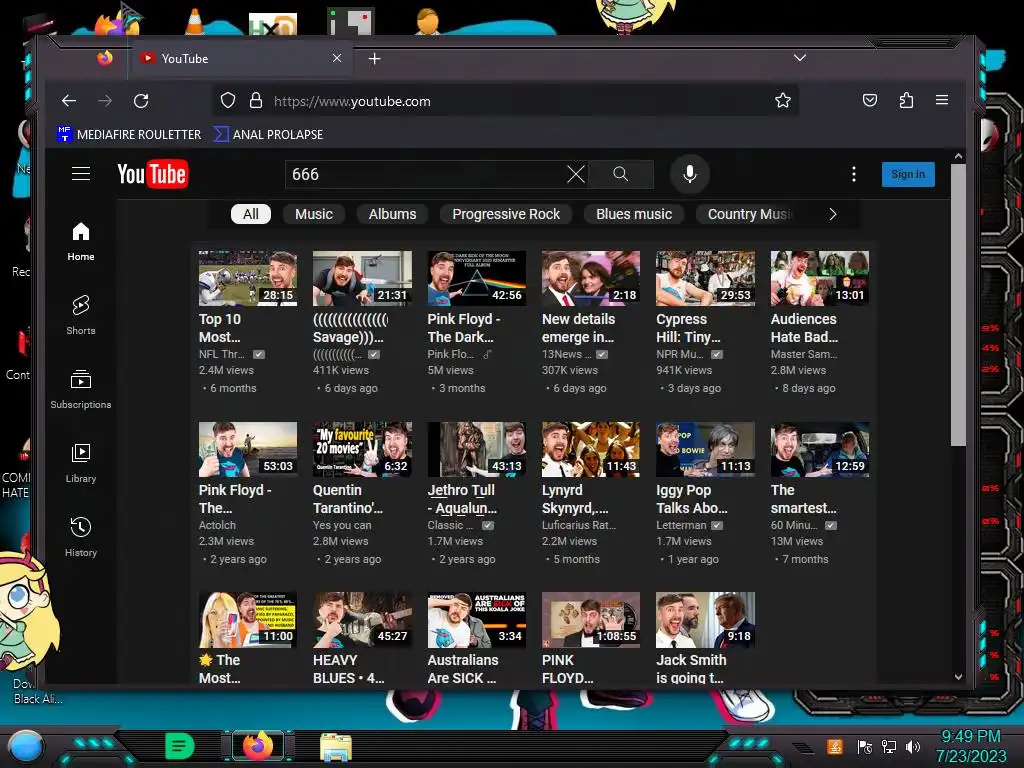Open 'The smartest...' 12:59 video thumbnail
The image size is (1024, 768).
point(820,449)
